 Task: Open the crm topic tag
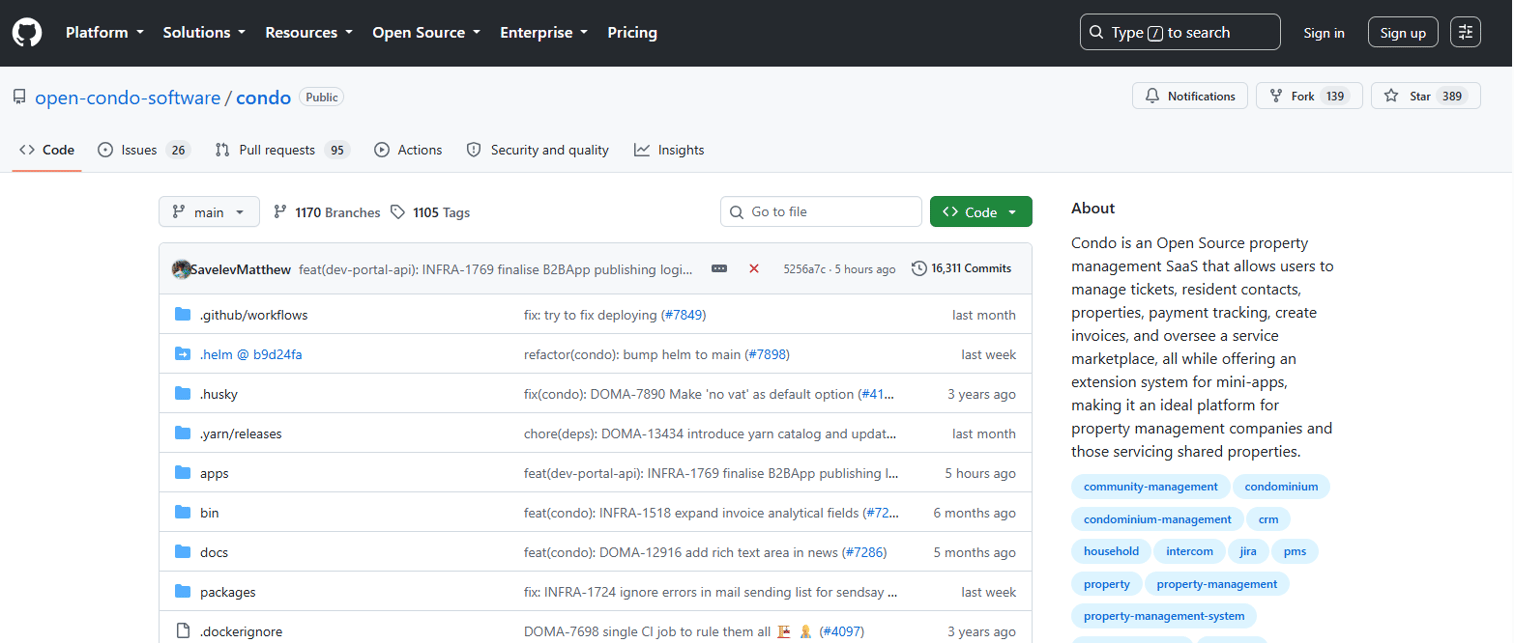click(1269, 519)
